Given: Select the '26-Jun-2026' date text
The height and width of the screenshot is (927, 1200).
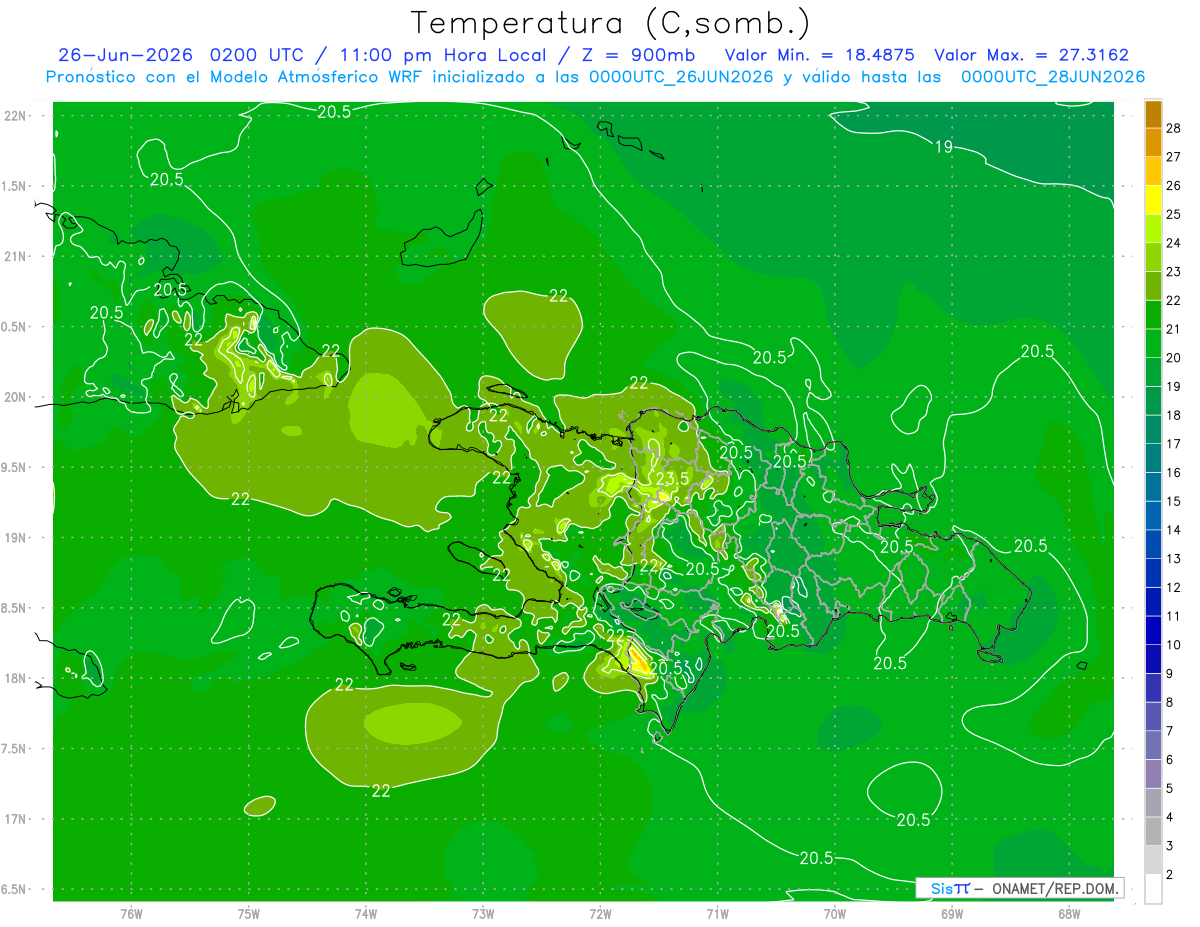Looking at the screenshot, I should pyautogui.click(x=126, y=54).
